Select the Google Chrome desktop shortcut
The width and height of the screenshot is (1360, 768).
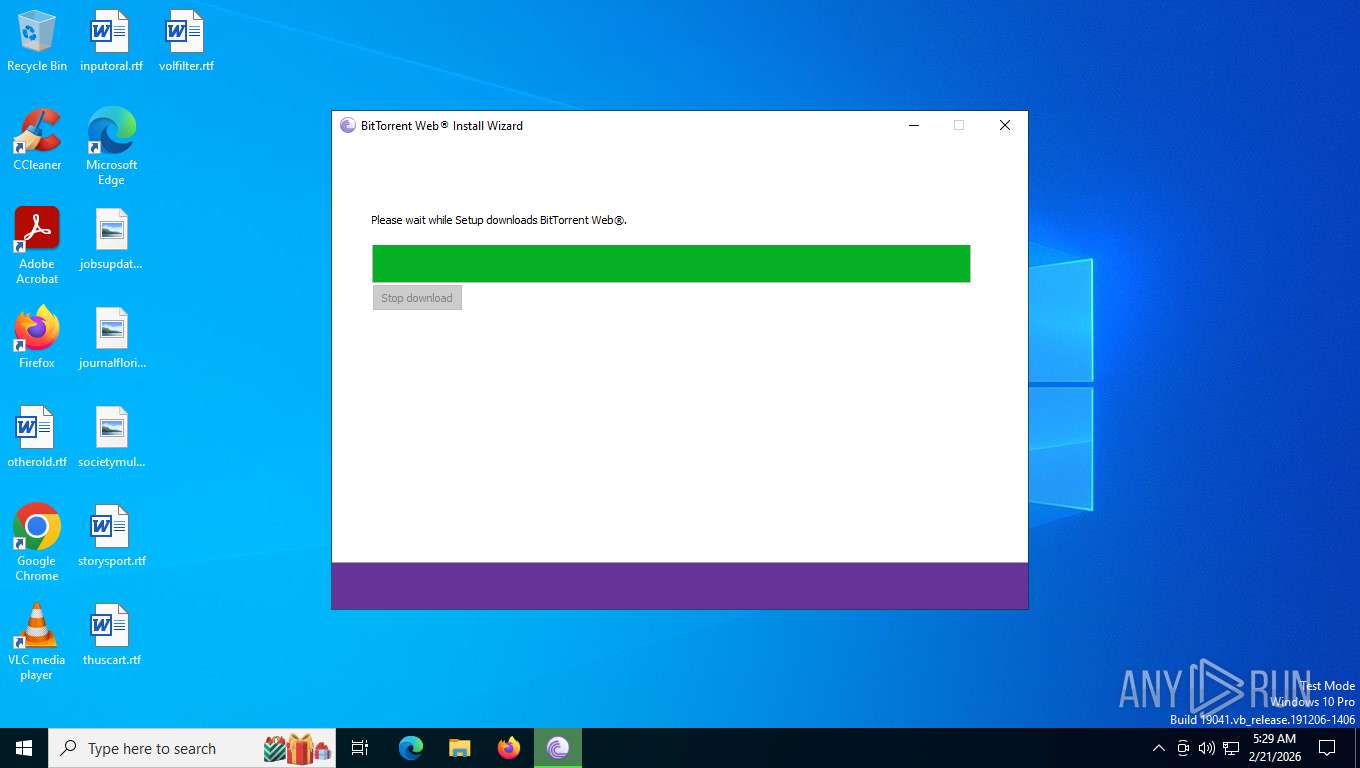click(x=37, y=543)
